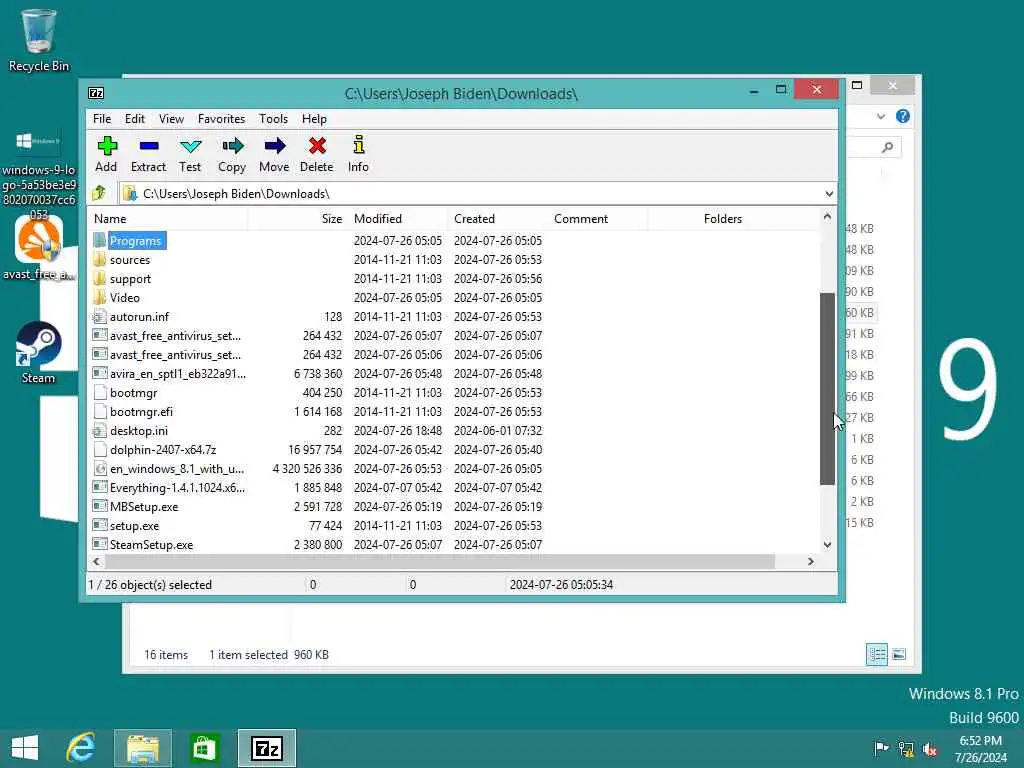Expand the Explorer ribbon chevron
This screenshot has height=768, width=1024.
880,116
